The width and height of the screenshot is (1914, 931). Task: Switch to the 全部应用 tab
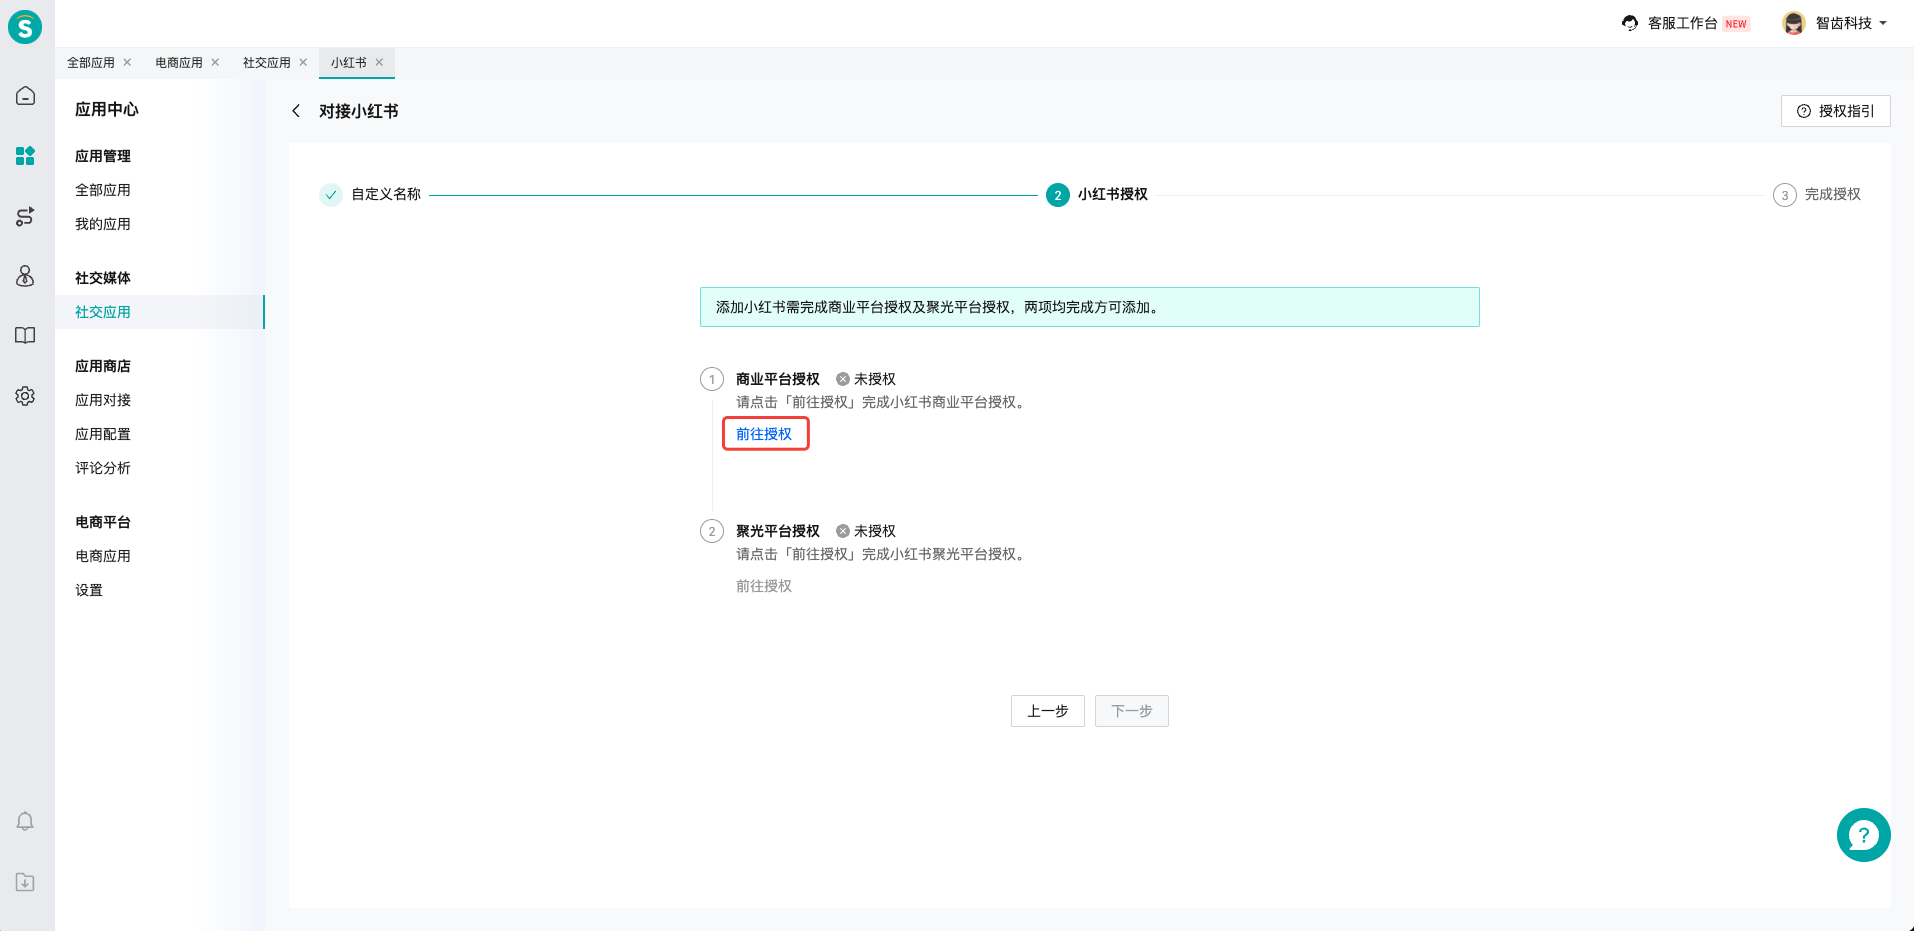click(x=91, y=62)
